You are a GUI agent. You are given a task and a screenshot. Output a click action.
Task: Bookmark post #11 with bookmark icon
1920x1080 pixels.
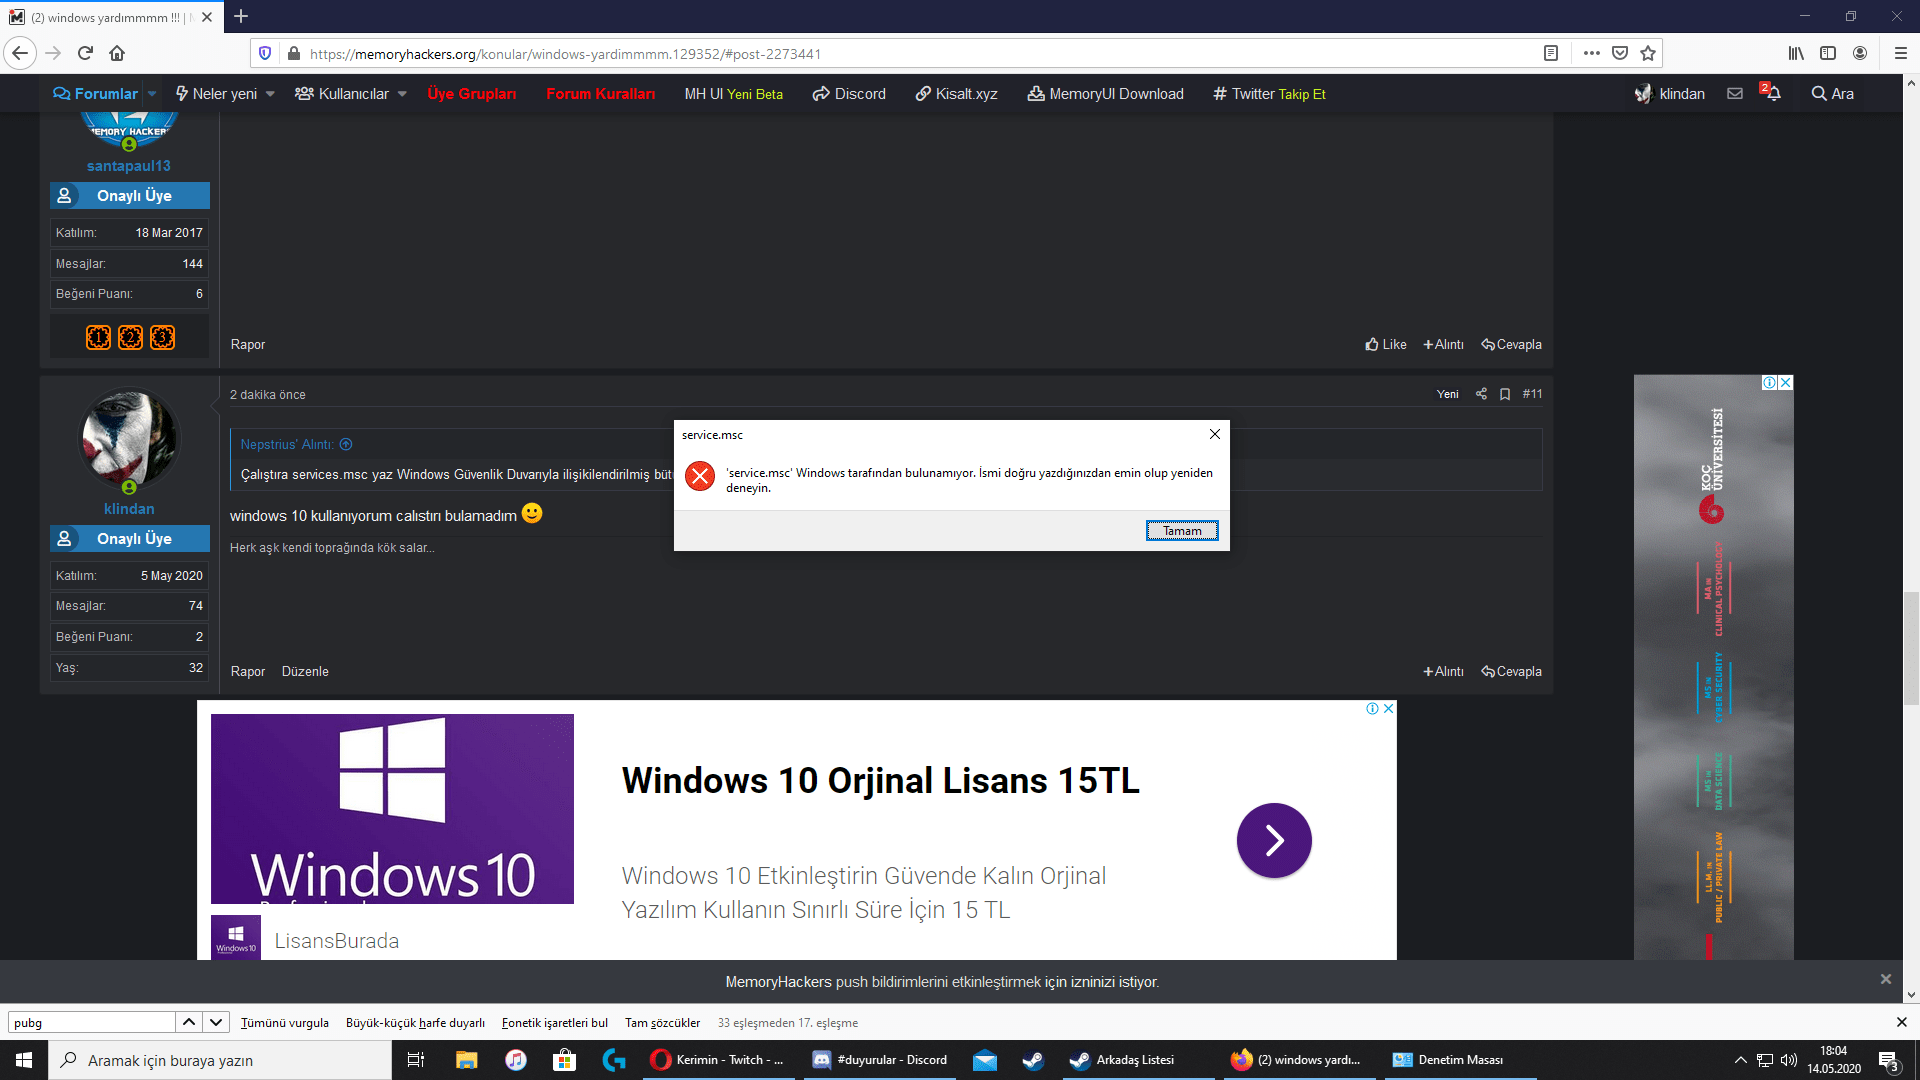[x=1505, y=394]
